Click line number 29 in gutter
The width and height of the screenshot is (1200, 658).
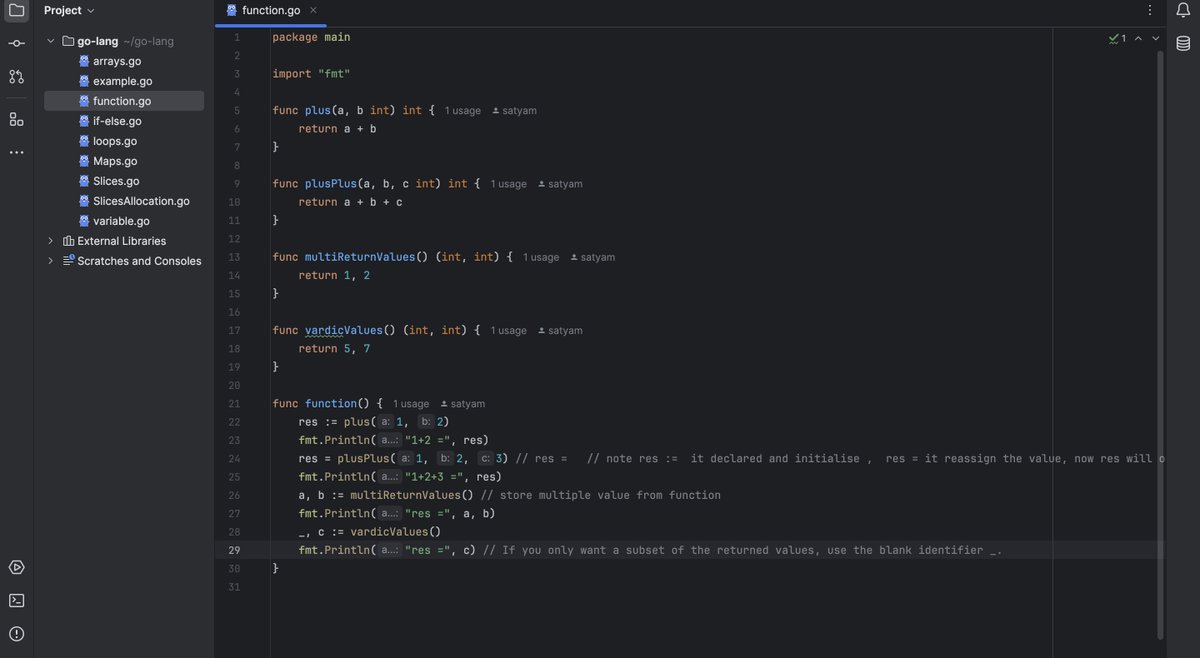tap(236, 550)
